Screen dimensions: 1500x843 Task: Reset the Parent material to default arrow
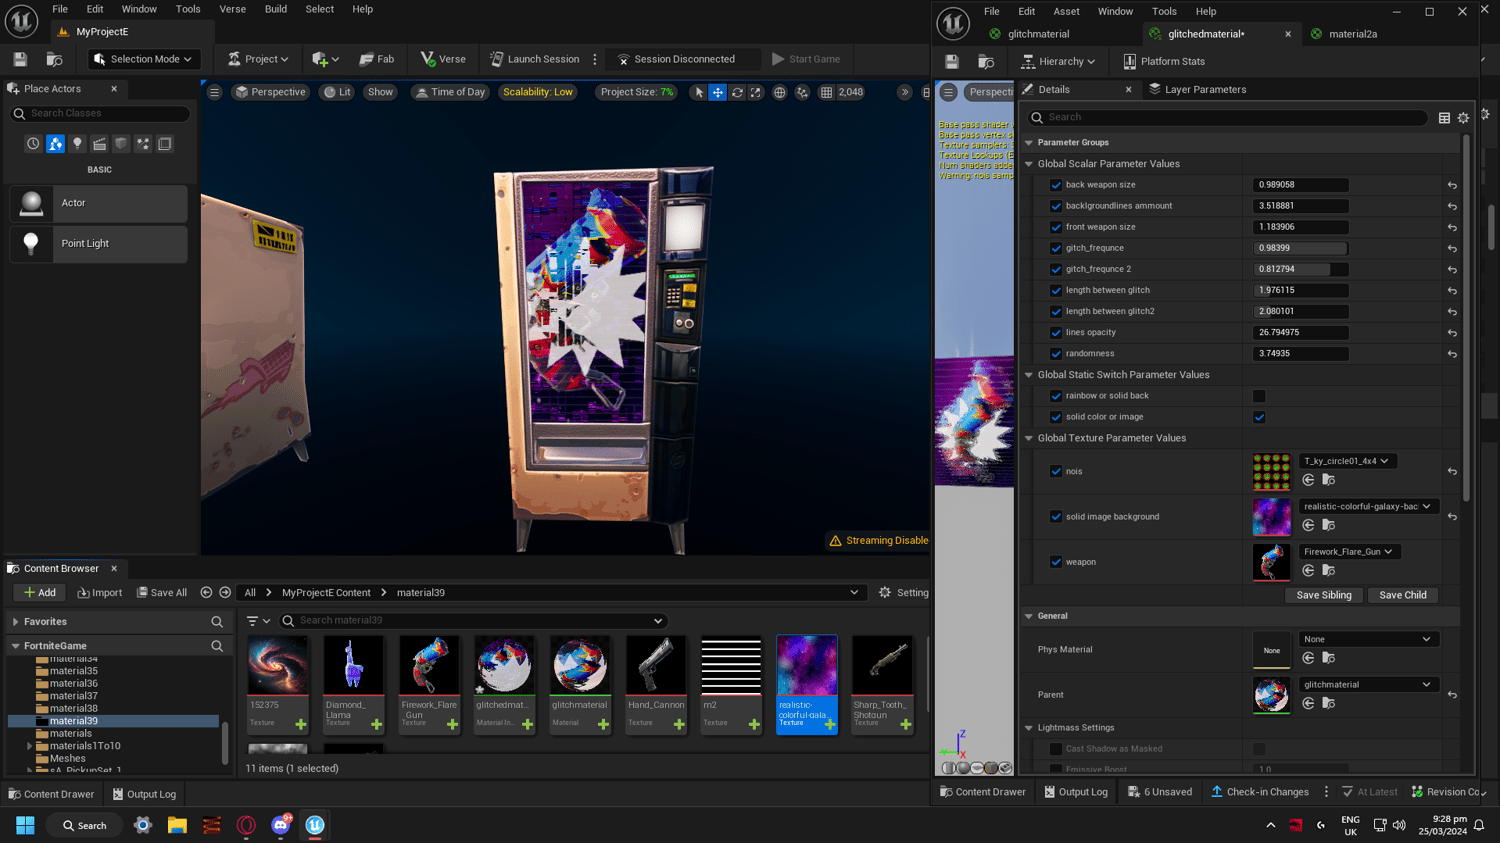[1452, 695]
